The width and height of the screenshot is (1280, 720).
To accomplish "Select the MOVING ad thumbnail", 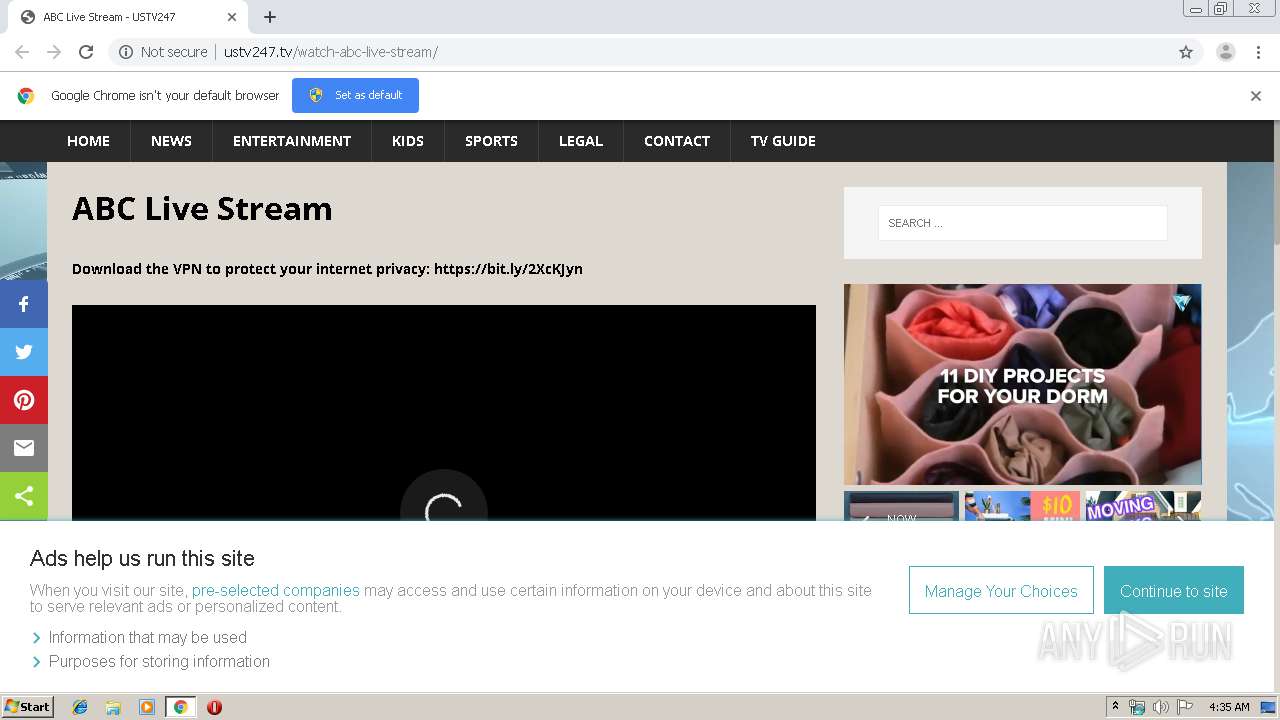I will [x=1143, y=506].
